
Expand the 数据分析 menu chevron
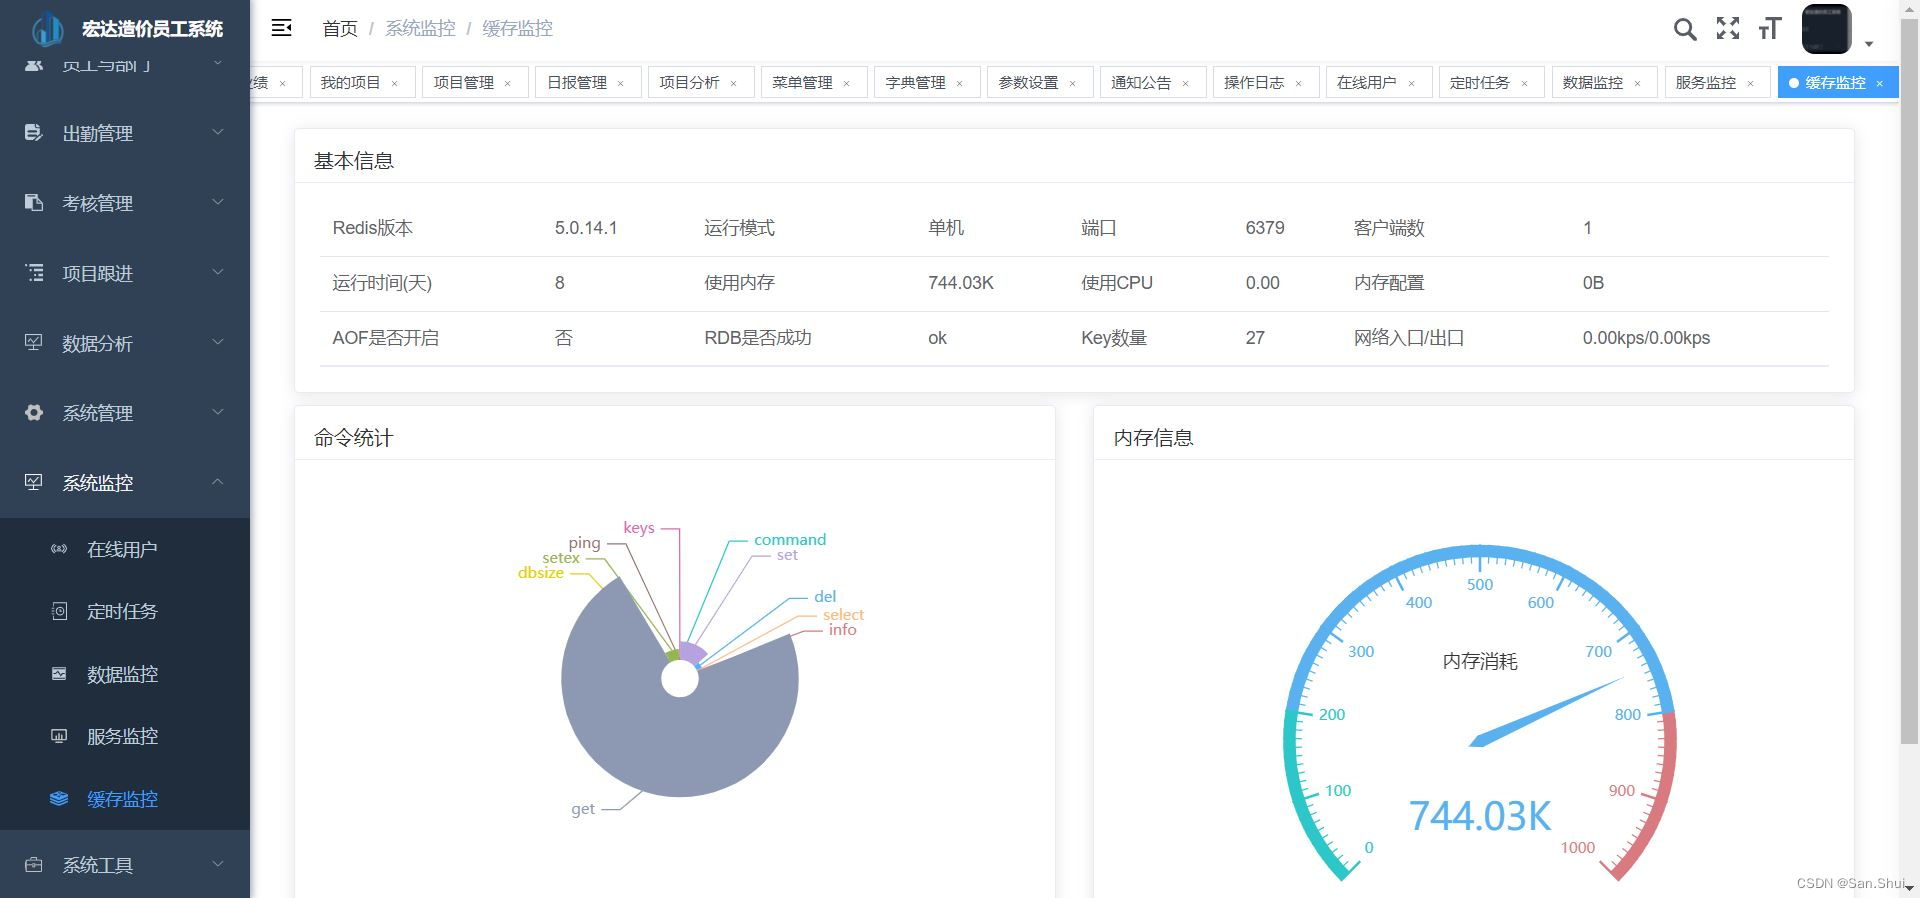tap(218, 342)
